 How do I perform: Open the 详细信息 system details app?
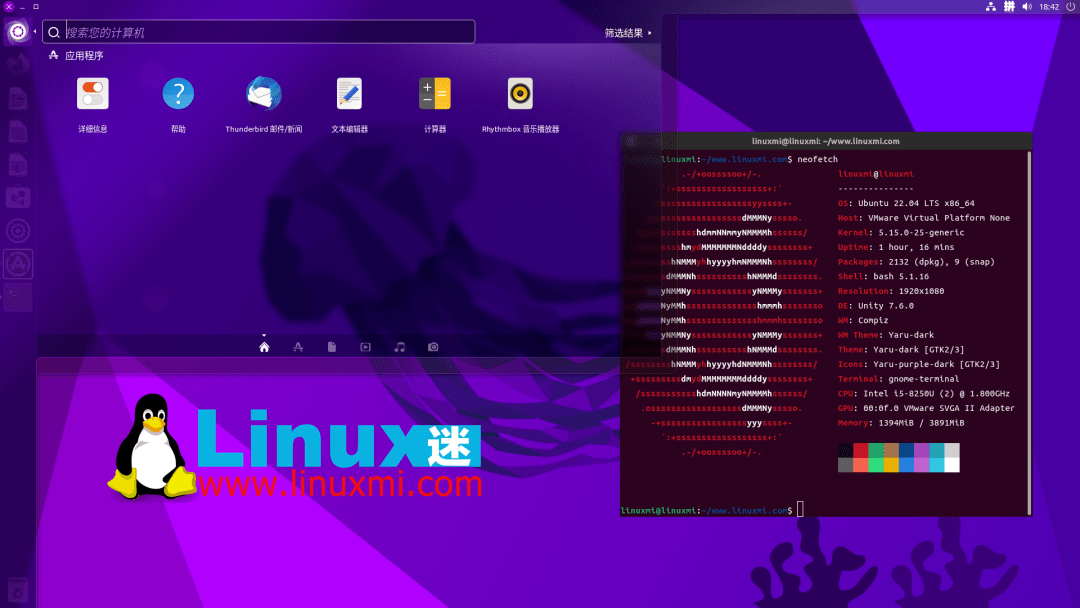click(x=93, y=93)
